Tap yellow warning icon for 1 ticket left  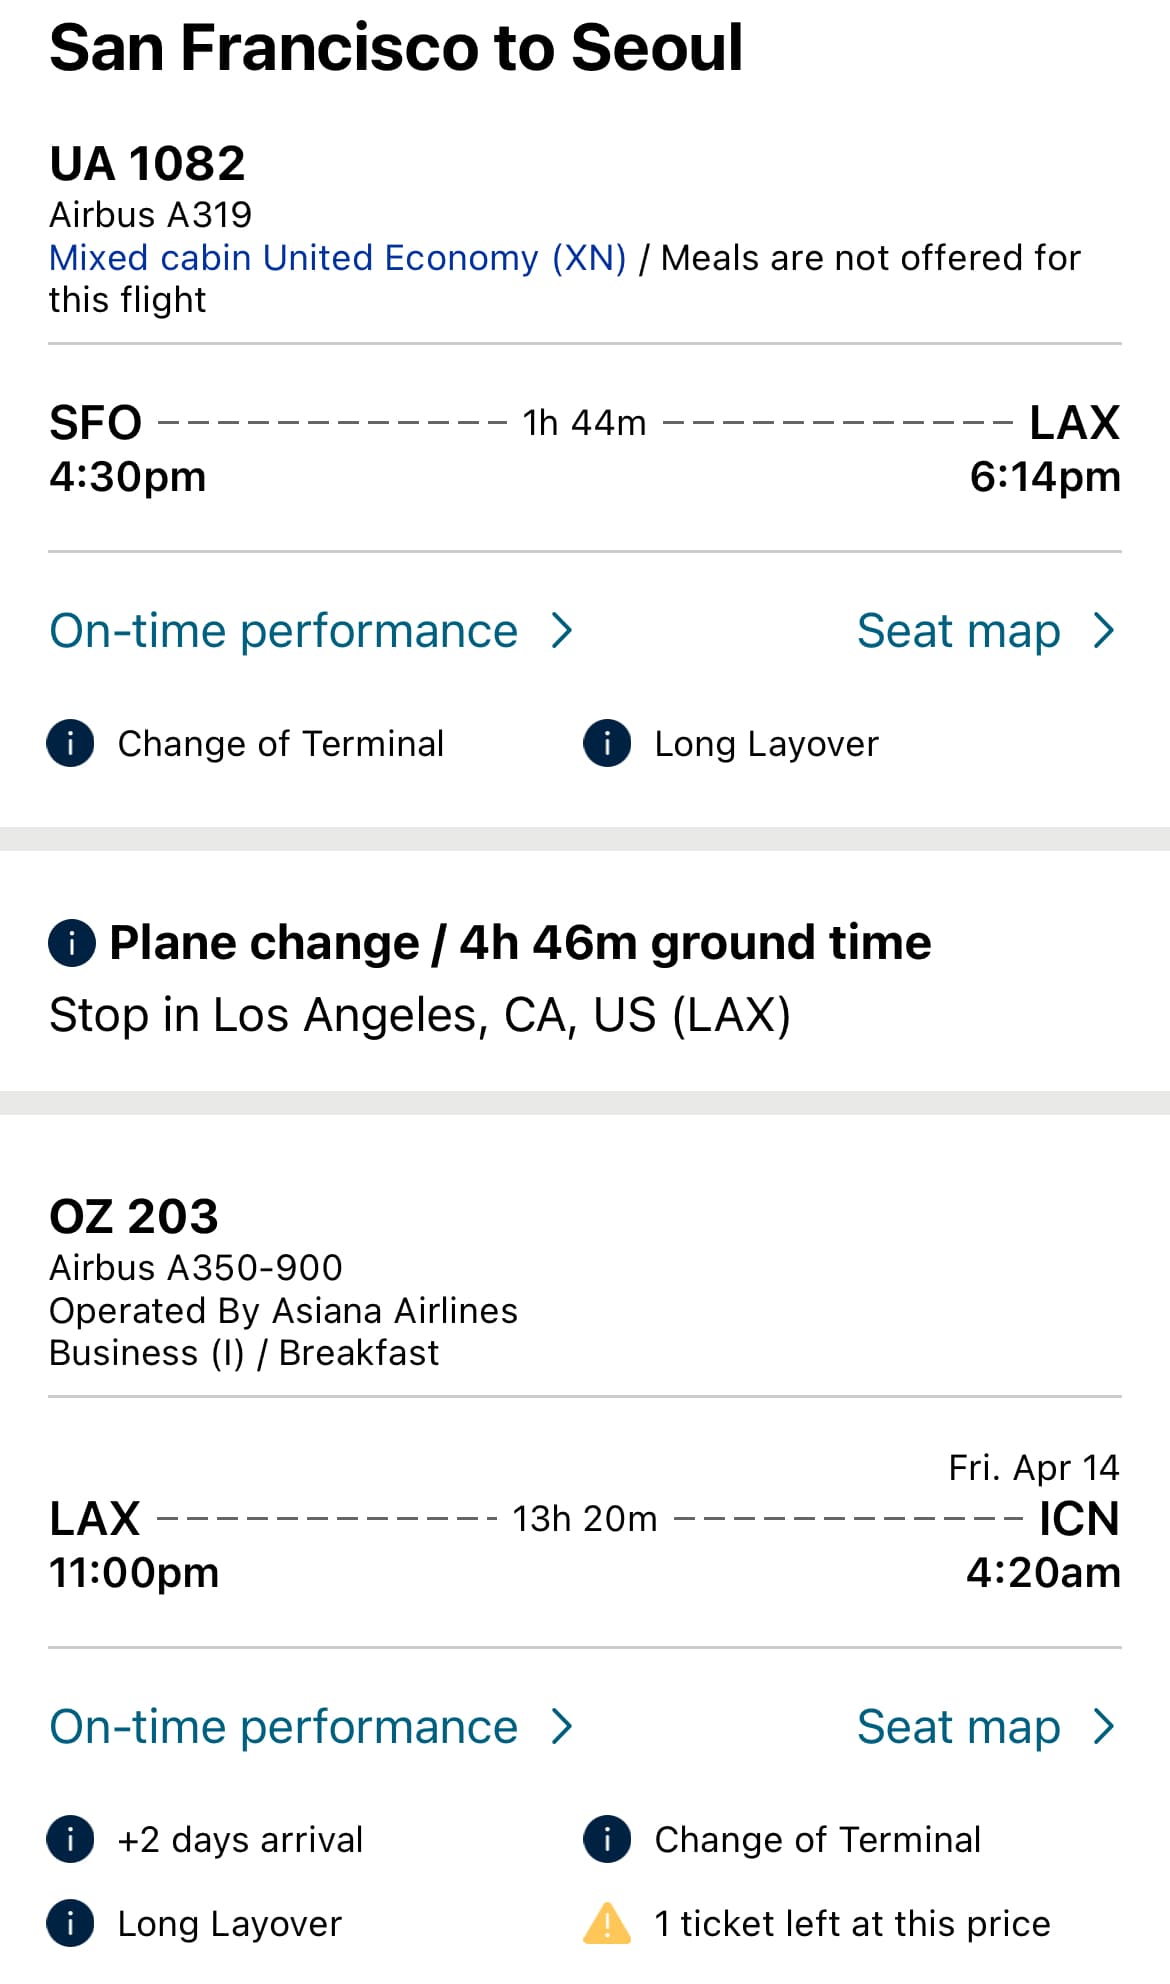click(x=607, y=1923)
